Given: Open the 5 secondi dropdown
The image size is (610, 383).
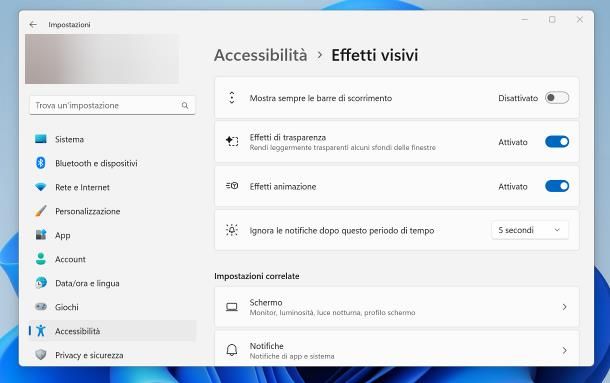Looking at the screenshot, I should point(529,230).
